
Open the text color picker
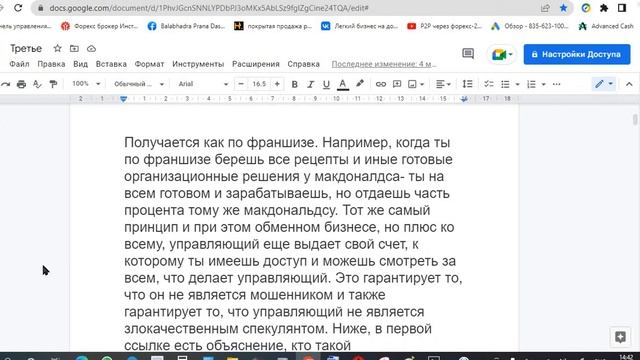[x=343, y=84]
